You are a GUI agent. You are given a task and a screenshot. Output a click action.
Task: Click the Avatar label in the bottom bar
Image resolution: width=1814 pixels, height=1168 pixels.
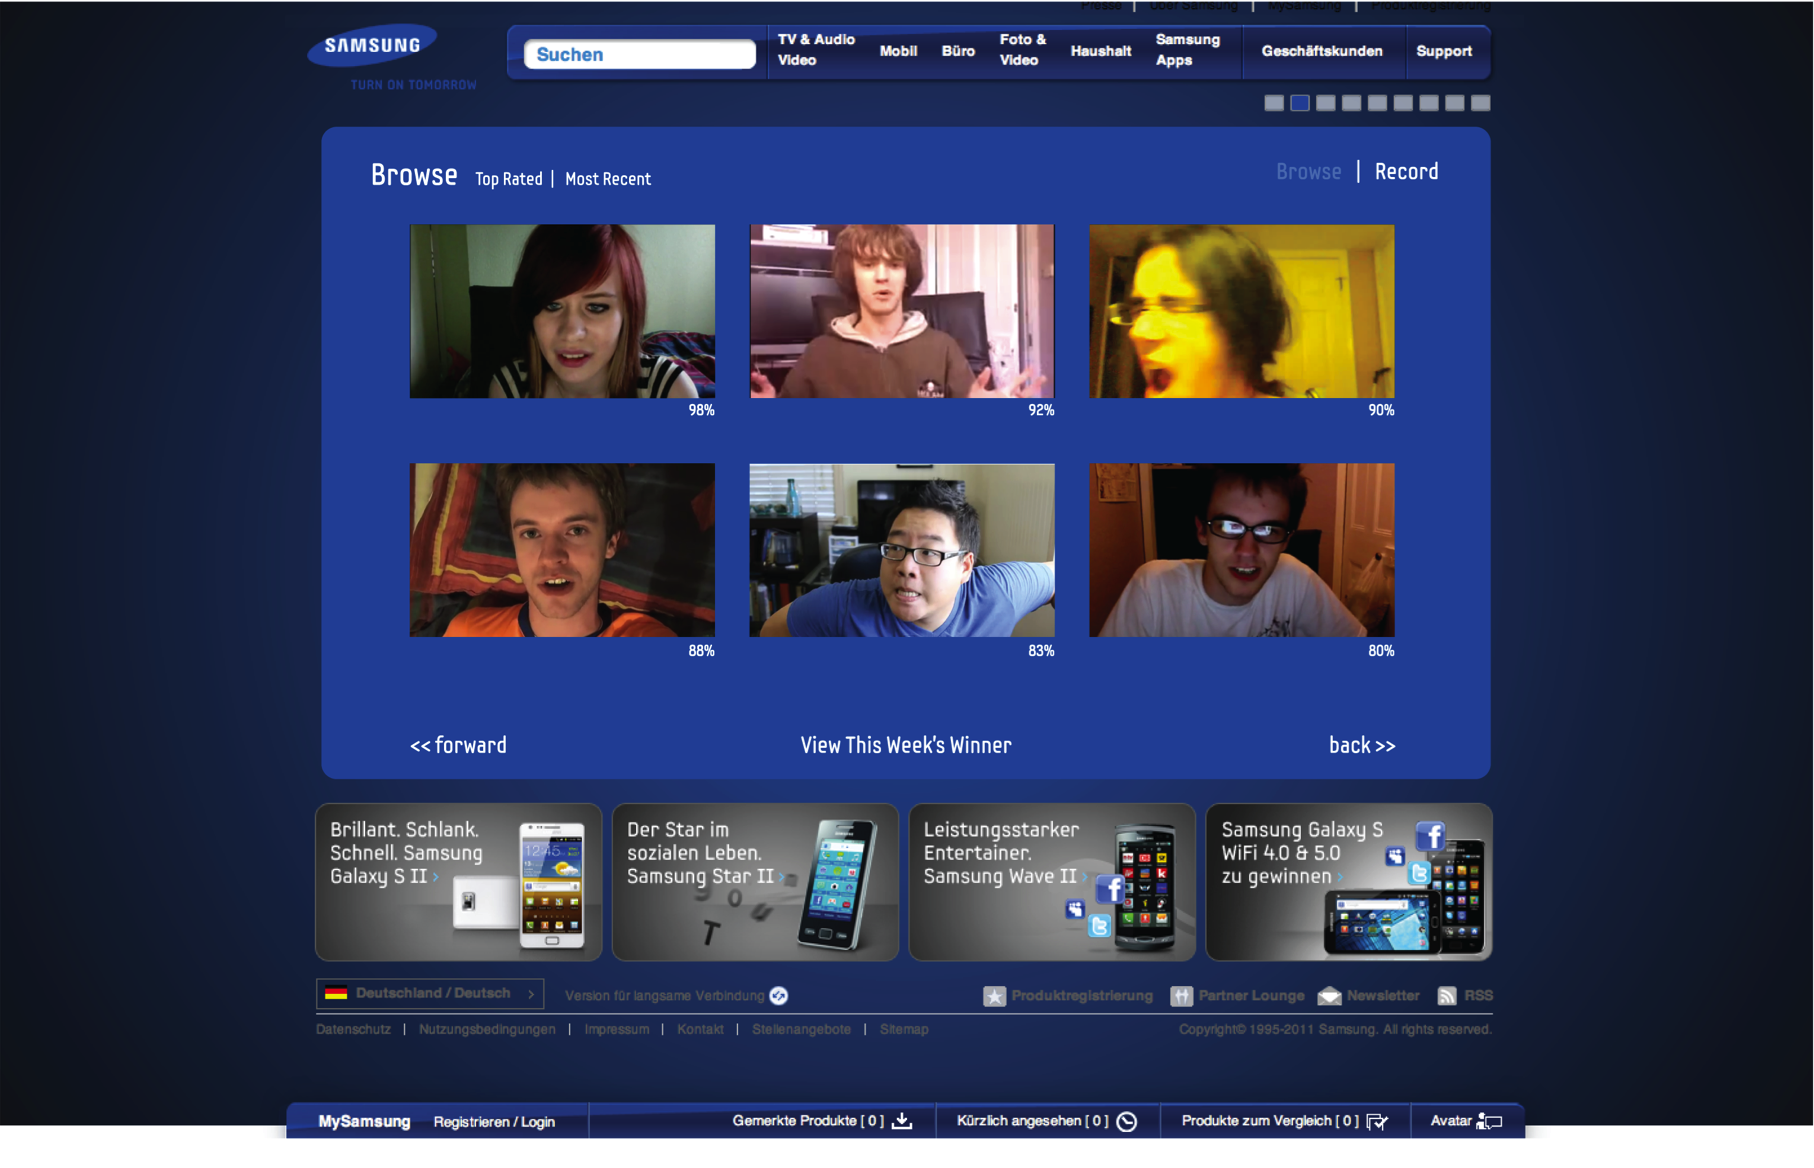[x=1450, y=1121]
